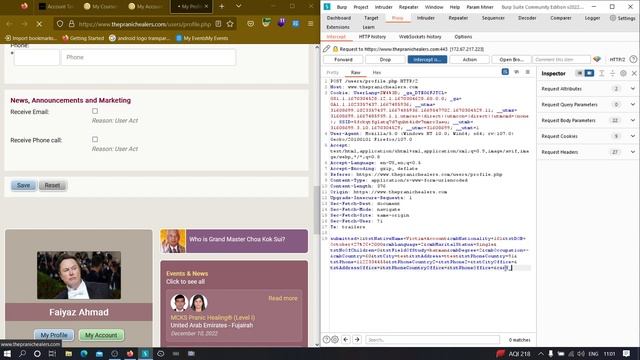Open the Burp menu in menu bar
This screenshot has height=360, width=640.
342,7
